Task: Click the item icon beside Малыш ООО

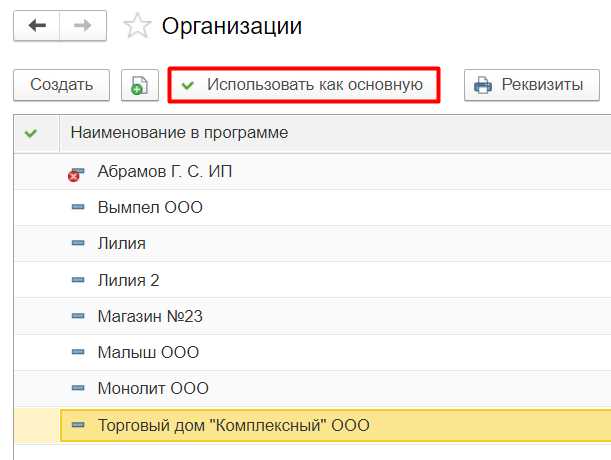Action: [x=78, y=352]
